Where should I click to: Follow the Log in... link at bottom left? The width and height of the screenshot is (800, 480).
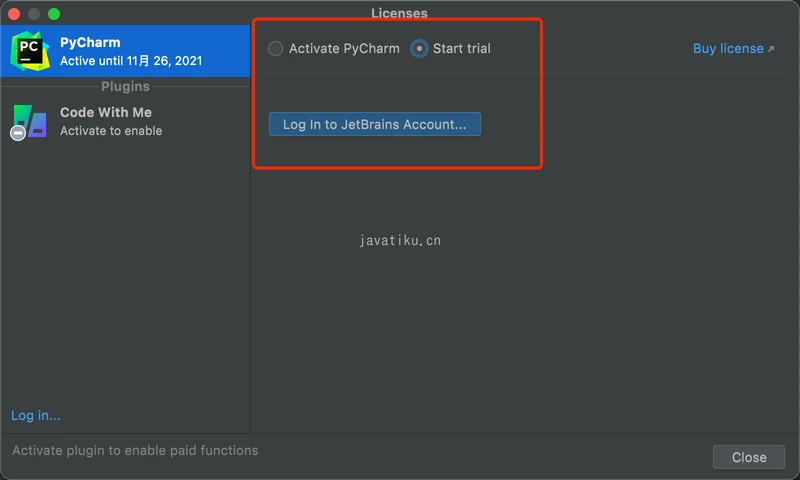click(x=36, y=415)
